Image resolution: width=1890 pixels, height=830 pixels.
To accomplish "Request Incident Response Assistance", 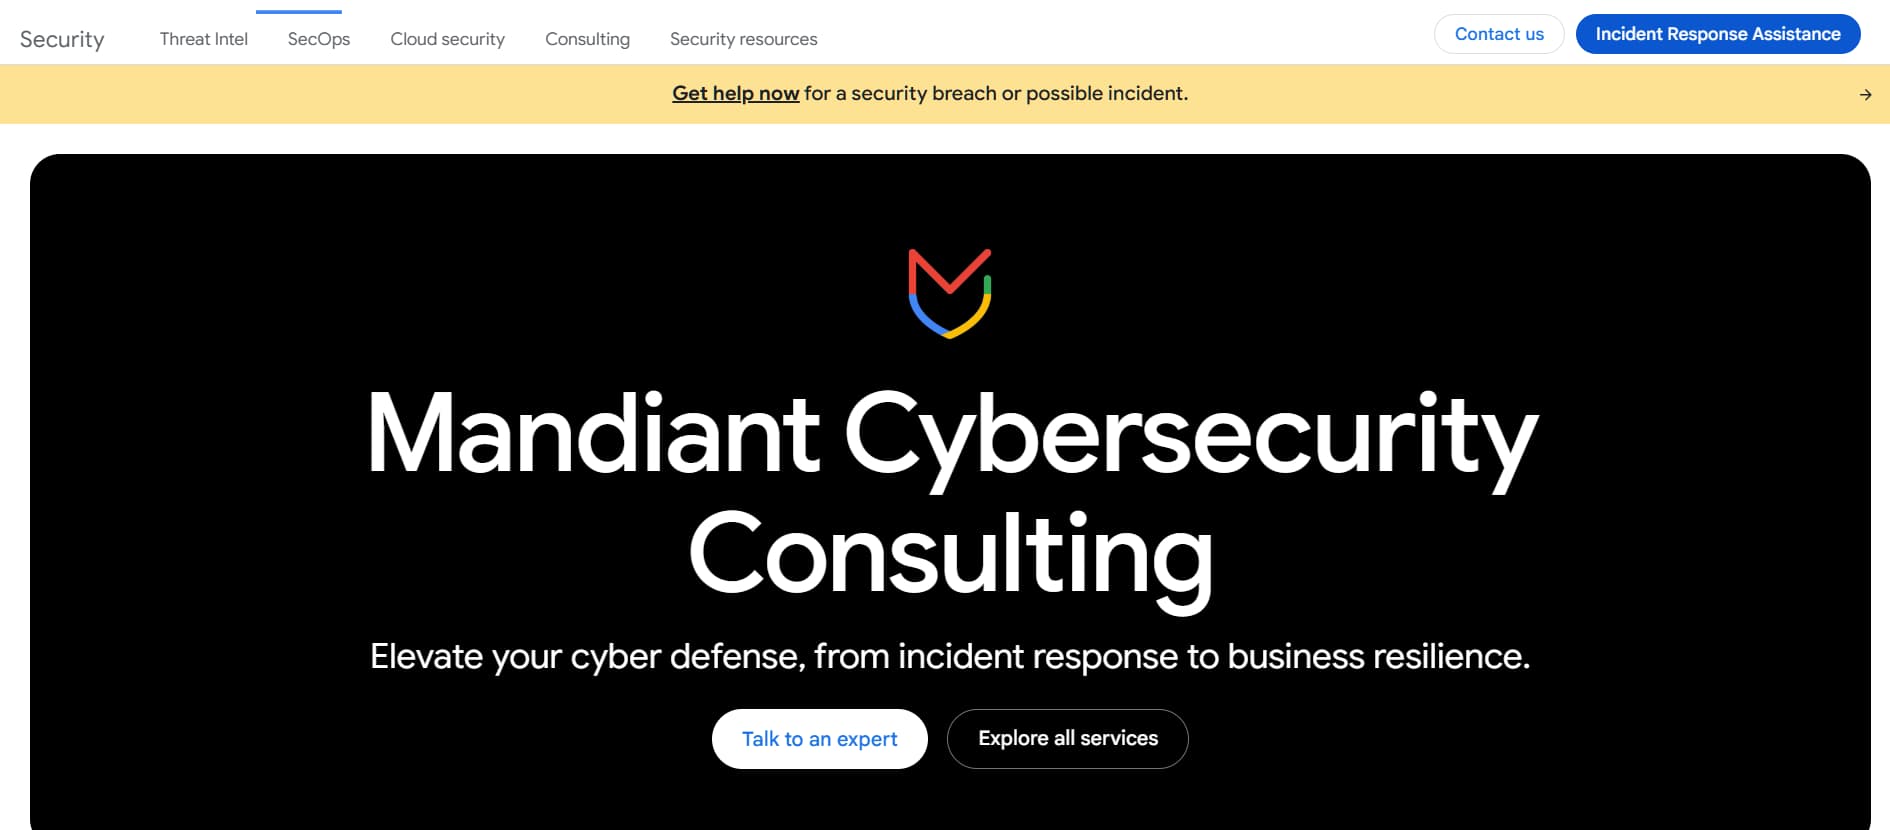I will tap(1717, 33).
